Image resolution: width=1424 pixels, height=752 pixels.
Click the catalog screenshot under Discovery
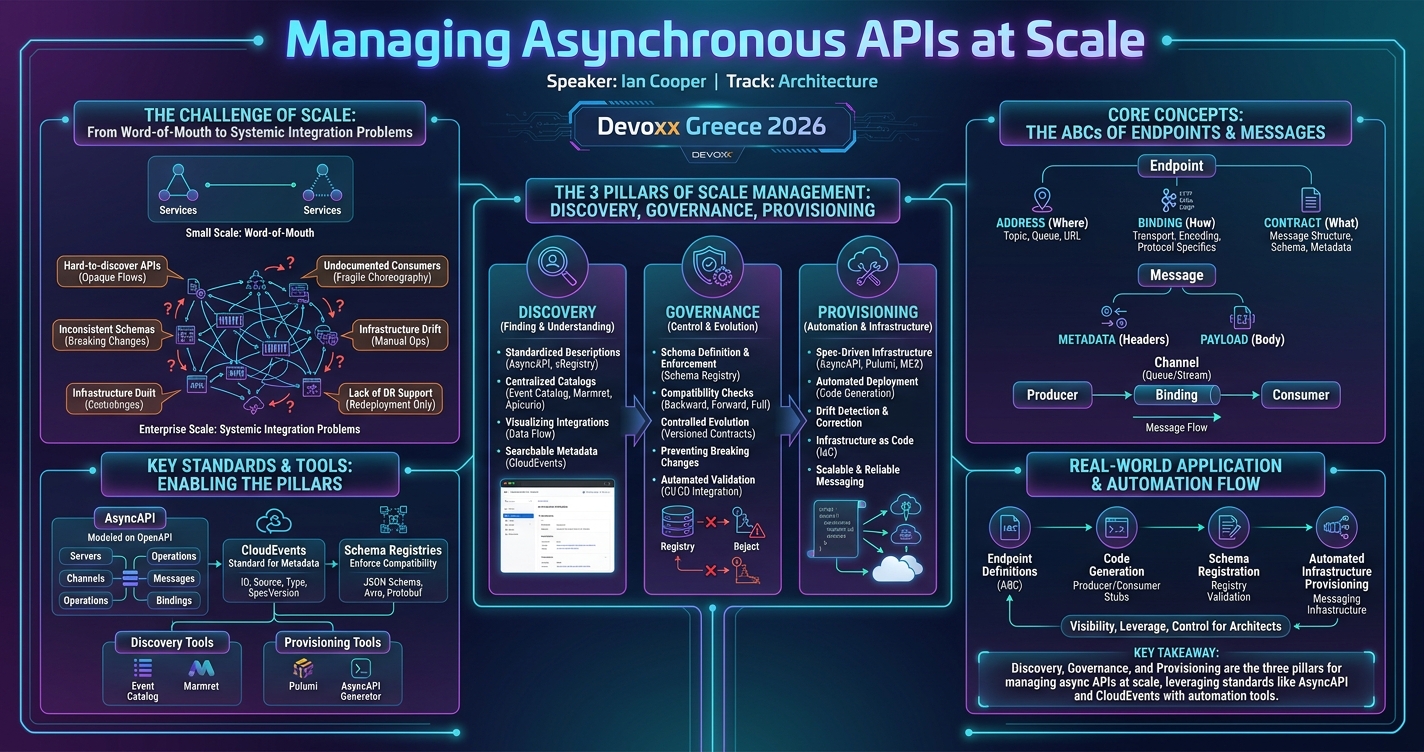(557, 526)
